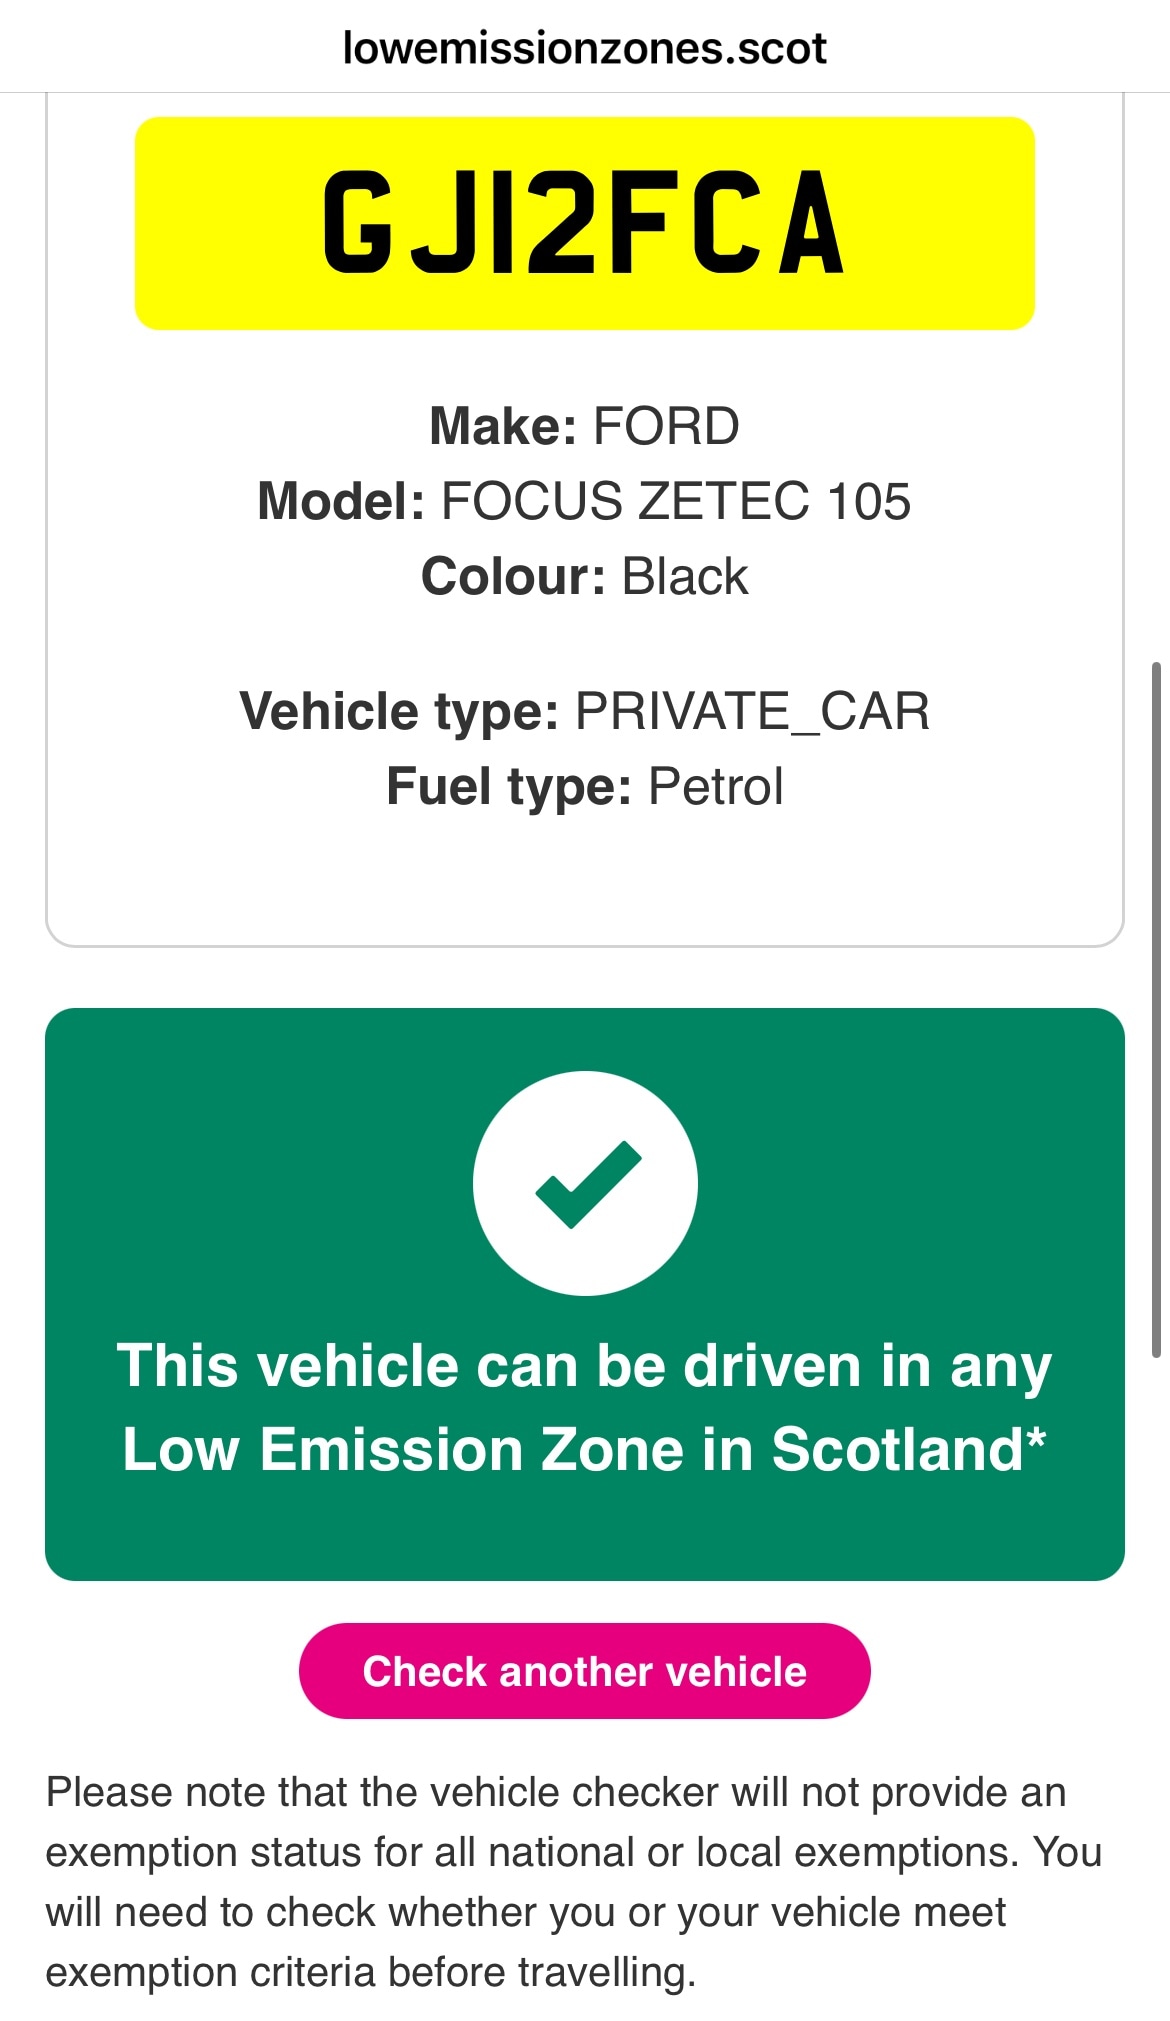Select the FORD make value
Image resolution: width=1170 pixels, height=2021 pixels.
point(666,427)
